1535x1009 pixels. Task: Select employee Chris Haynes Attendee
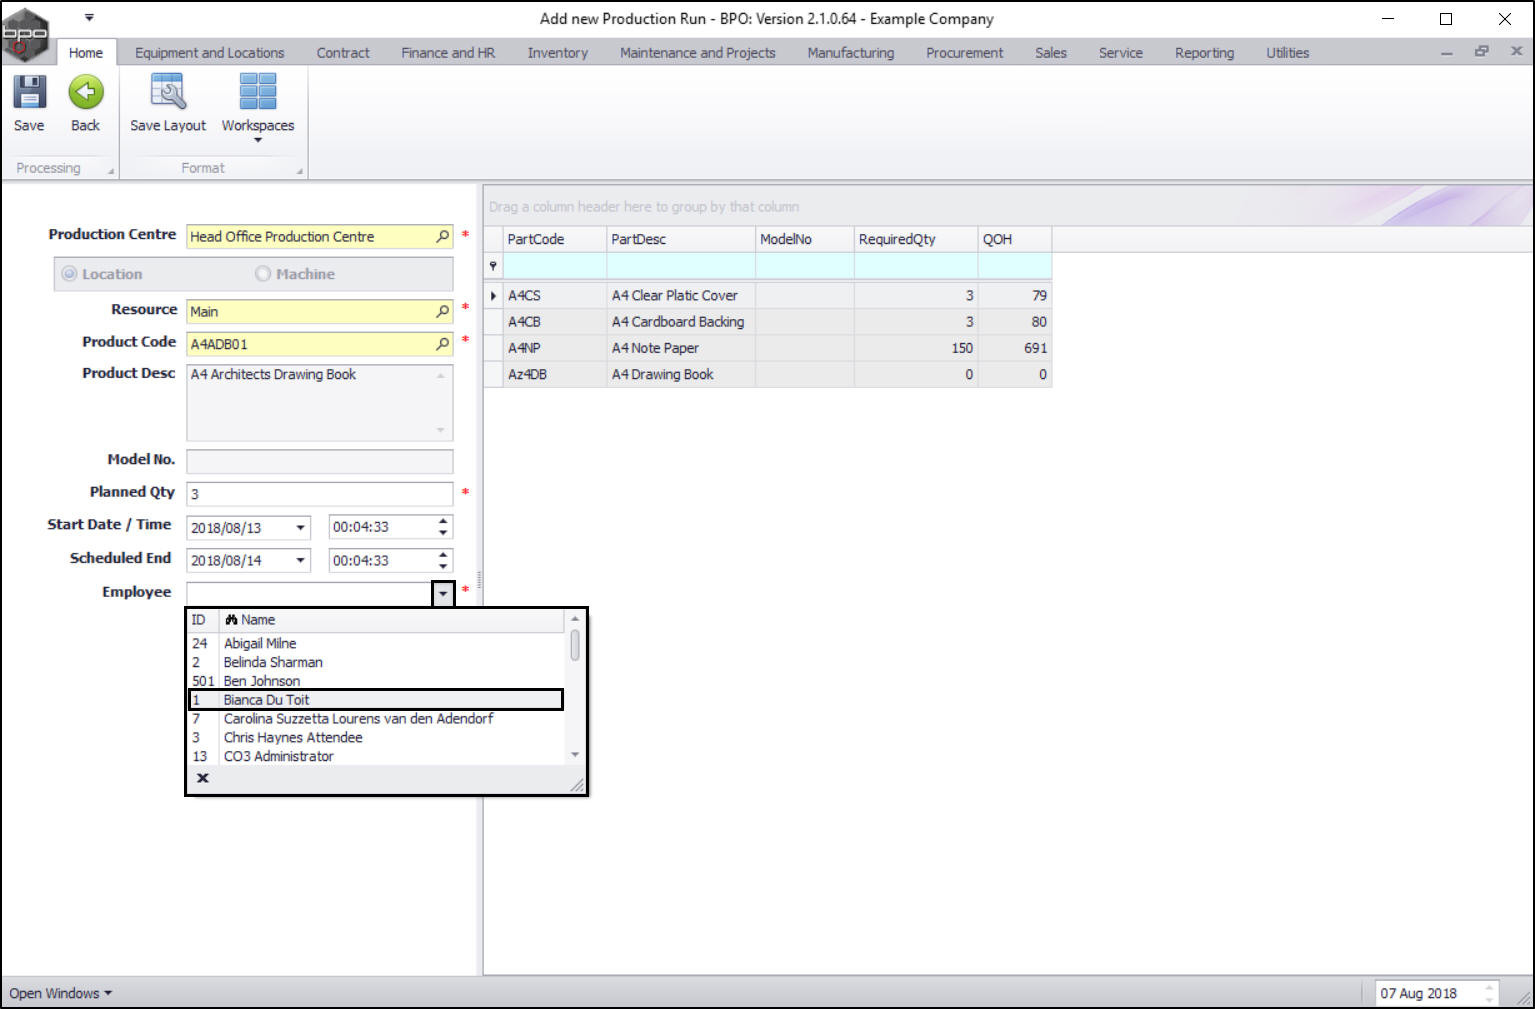pyautogui.click(x=376, y=738)
